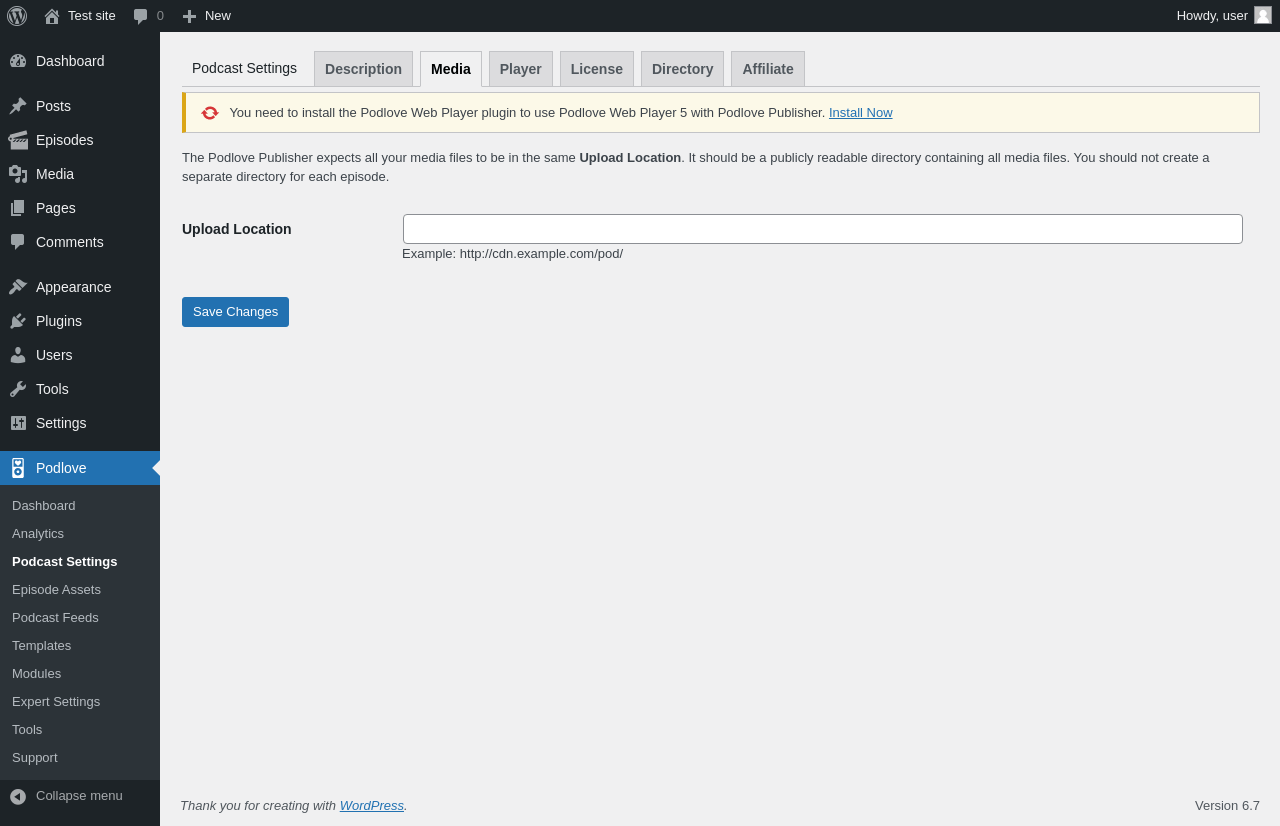
Task: Click the Plugins plug icon
Action: click(18, 321)
